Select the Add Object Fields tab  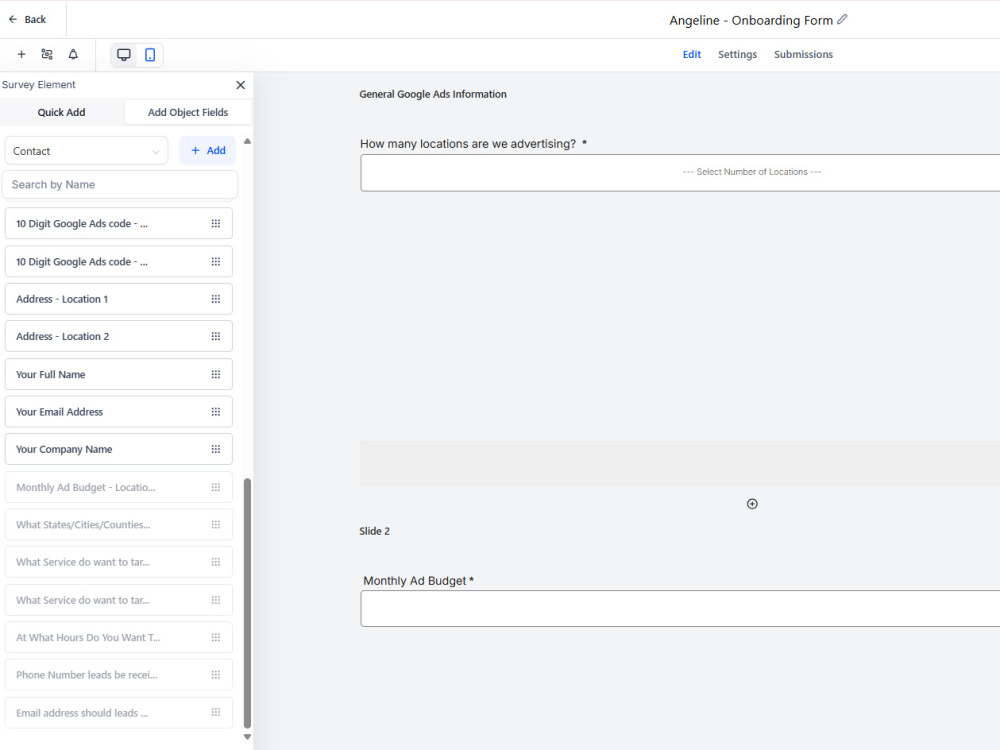pos(188,112)
